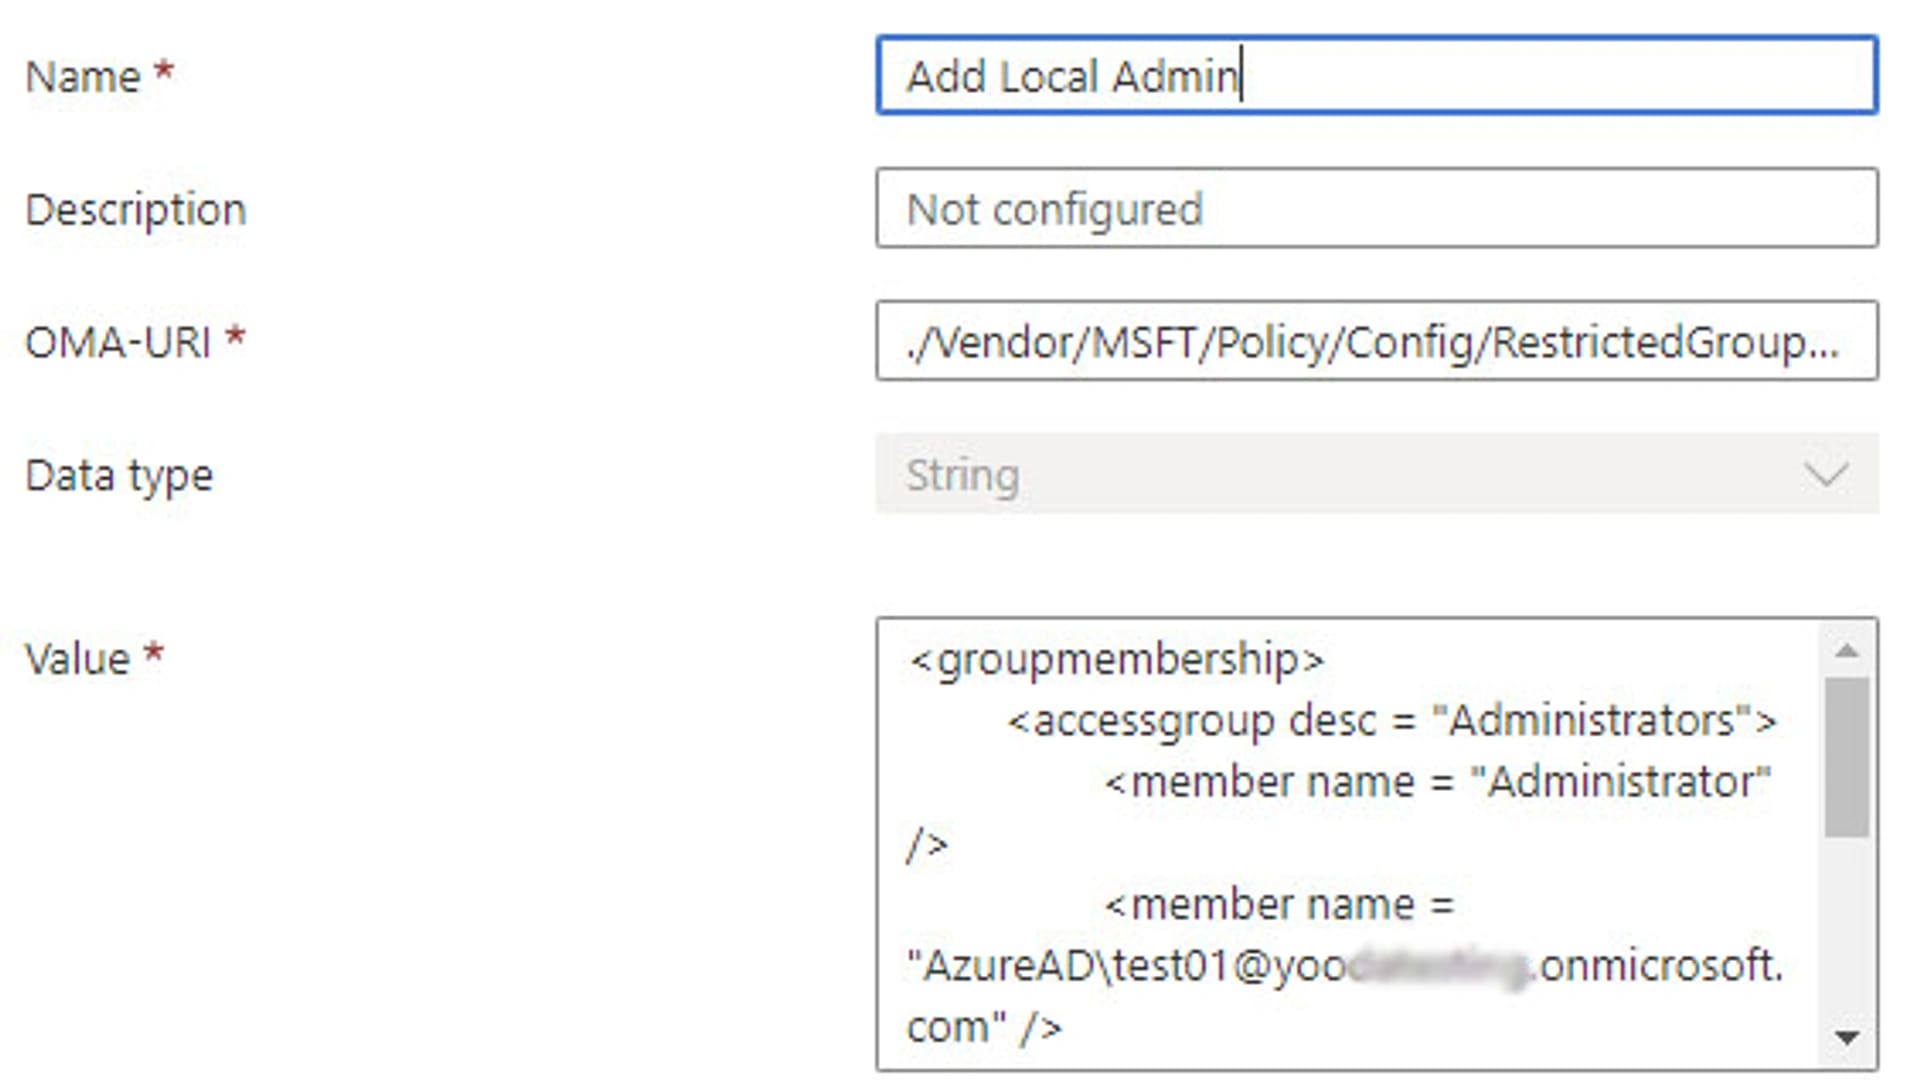The image size is (1920, 1080).
Task: Click the Name field label
Action: click(83, 77)
